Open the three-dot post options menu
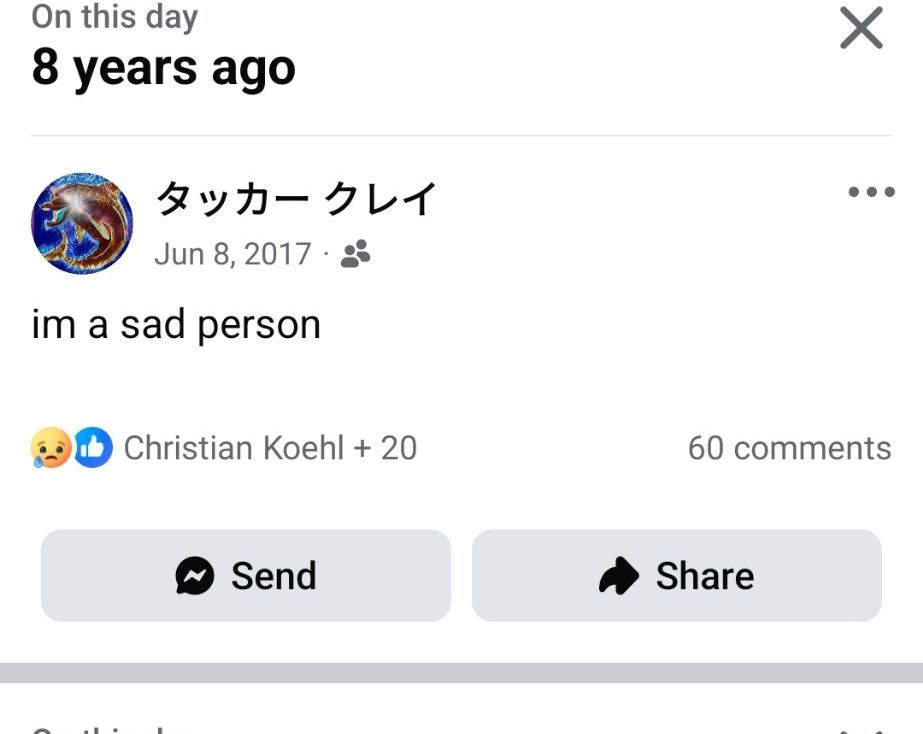Viewport: 923px width, 734px height. click(870, 193)
